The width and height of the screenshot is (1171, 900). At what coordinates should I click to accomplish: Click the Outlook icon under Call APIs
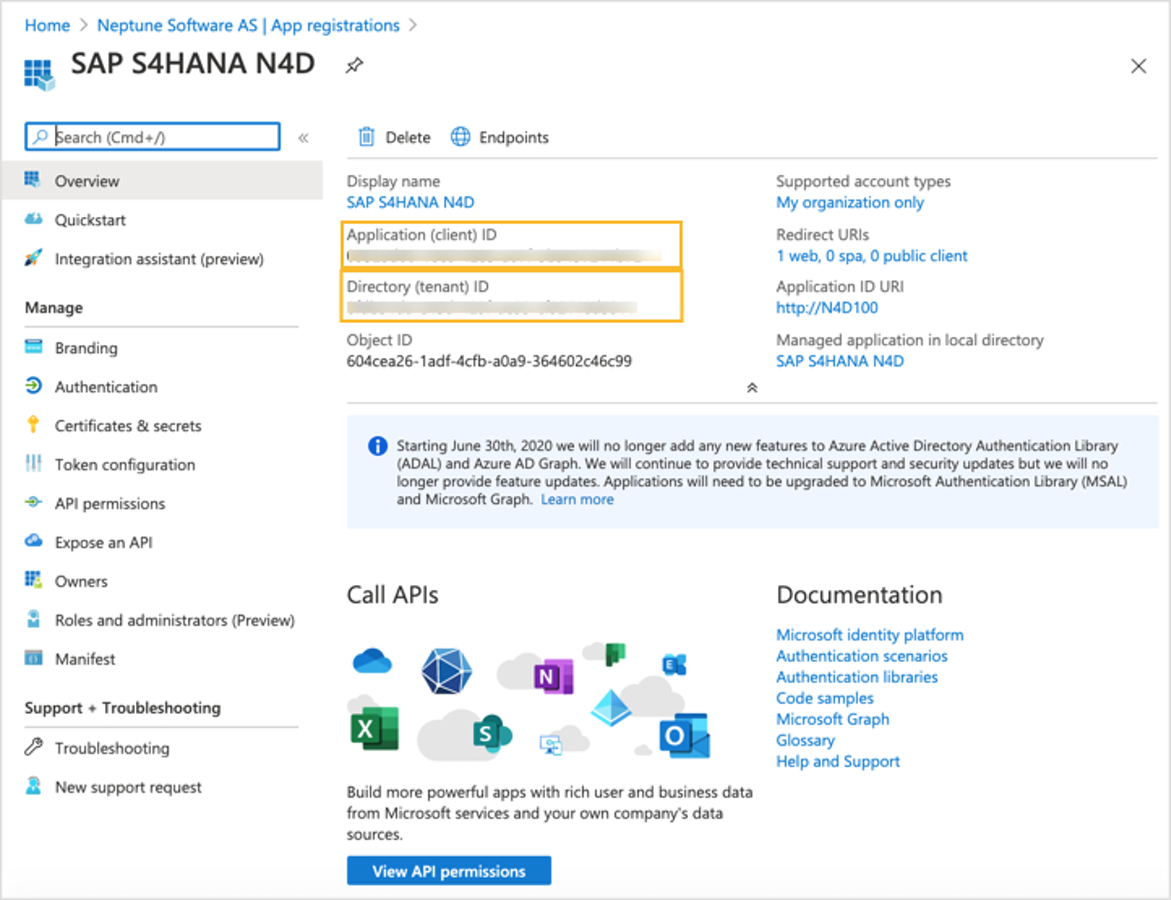(684, 737)
